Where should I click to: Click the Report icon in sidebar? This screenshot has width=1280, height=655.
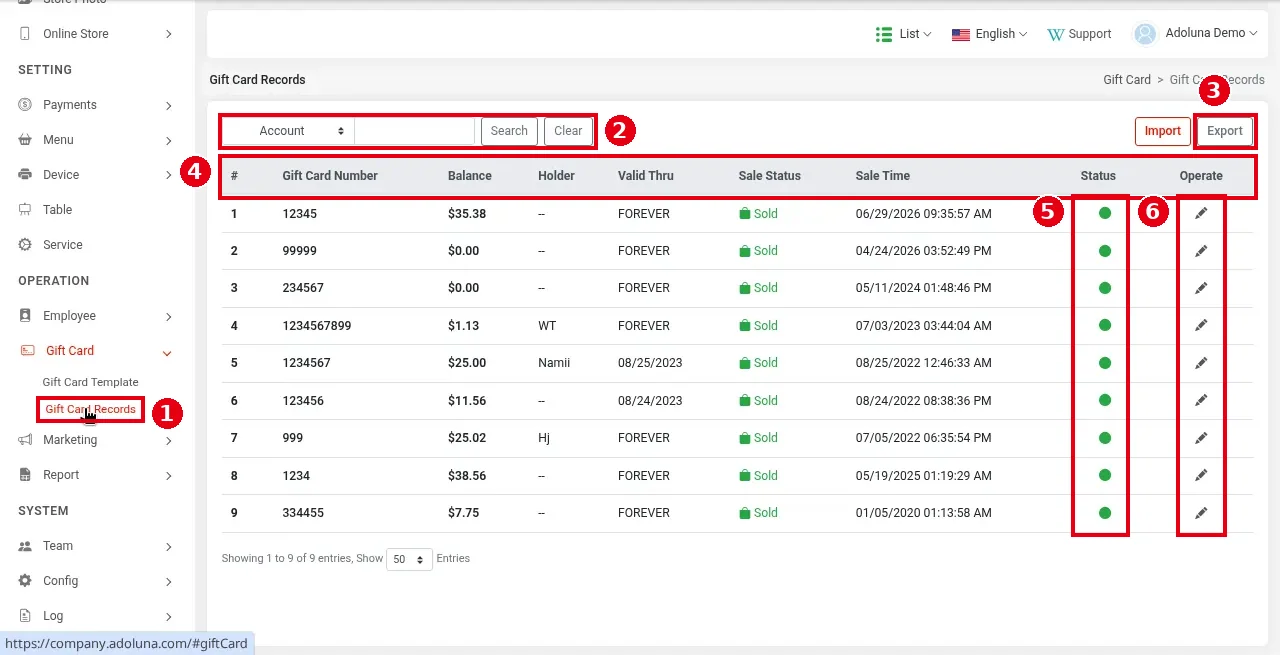pyautogui.click(x=25, y=475)
